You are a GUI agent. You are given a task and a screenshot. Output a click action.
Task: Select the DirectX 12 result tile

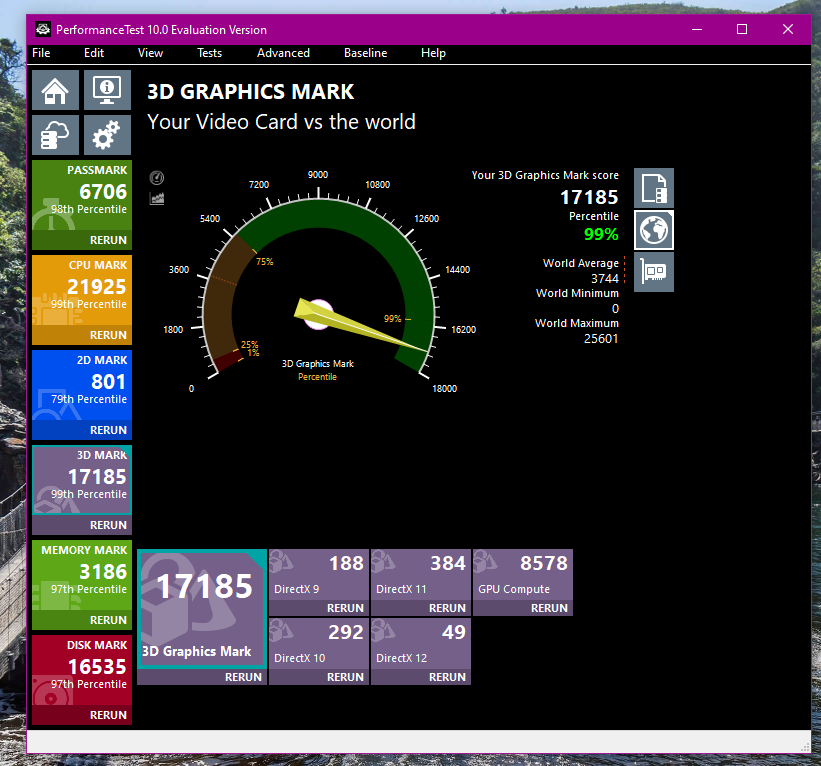421,644
